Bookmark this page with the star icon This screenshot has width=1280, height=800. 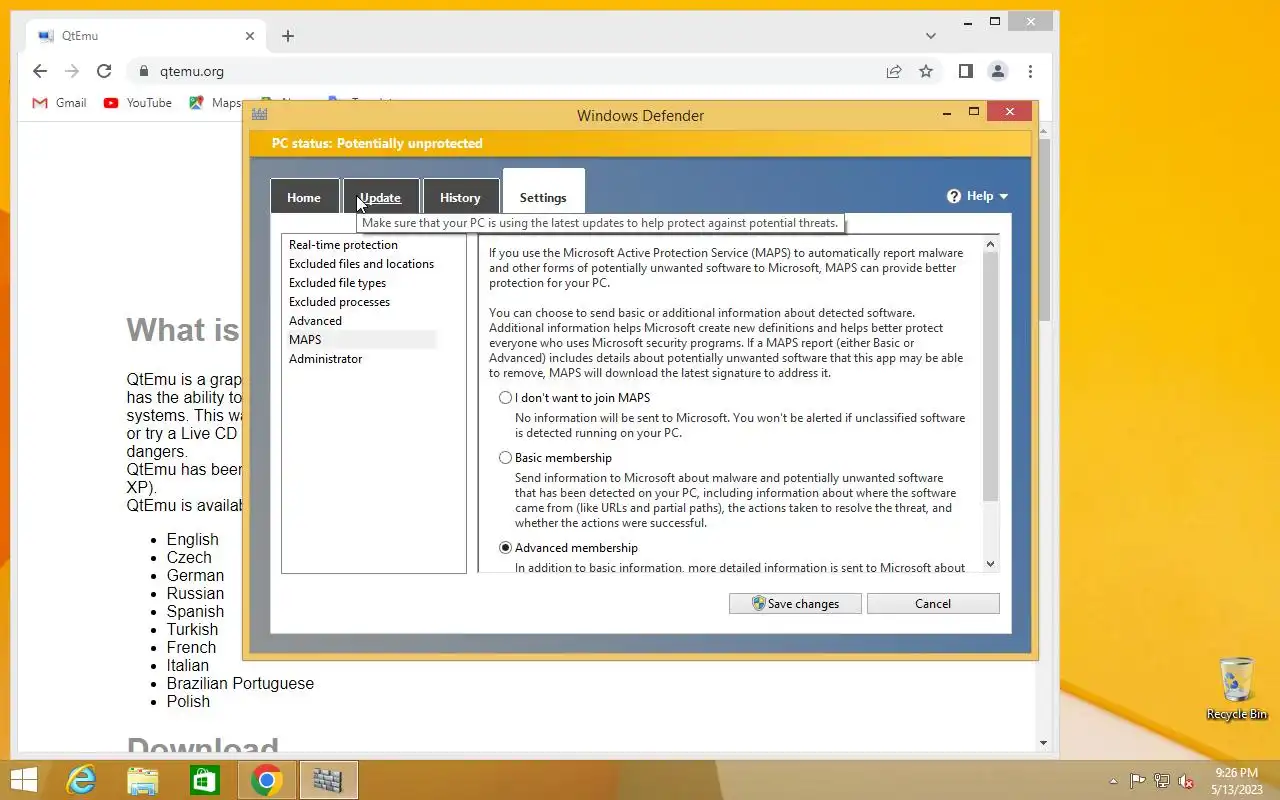tap(926, 71)
